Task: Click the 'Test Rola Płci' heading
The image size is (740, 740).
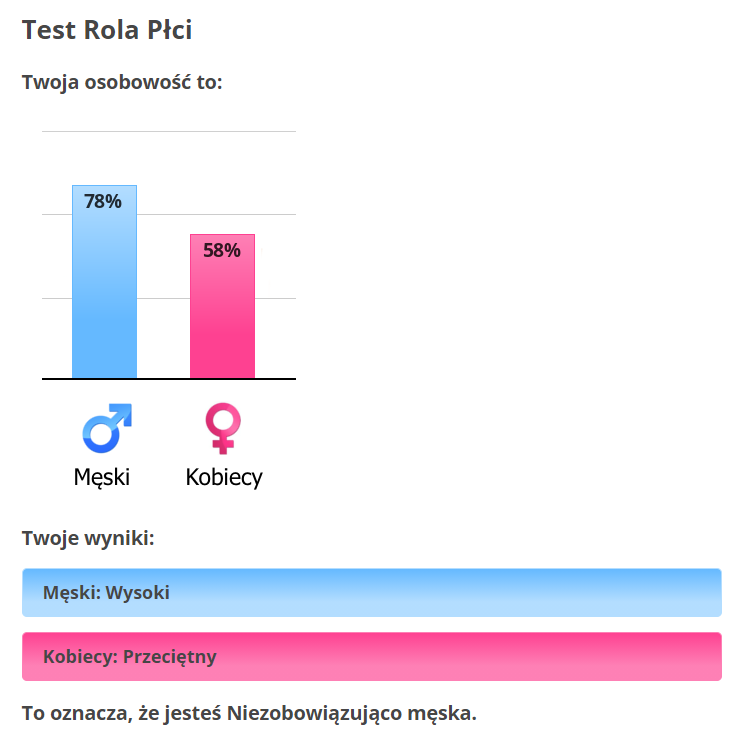Action: point(107,30)
